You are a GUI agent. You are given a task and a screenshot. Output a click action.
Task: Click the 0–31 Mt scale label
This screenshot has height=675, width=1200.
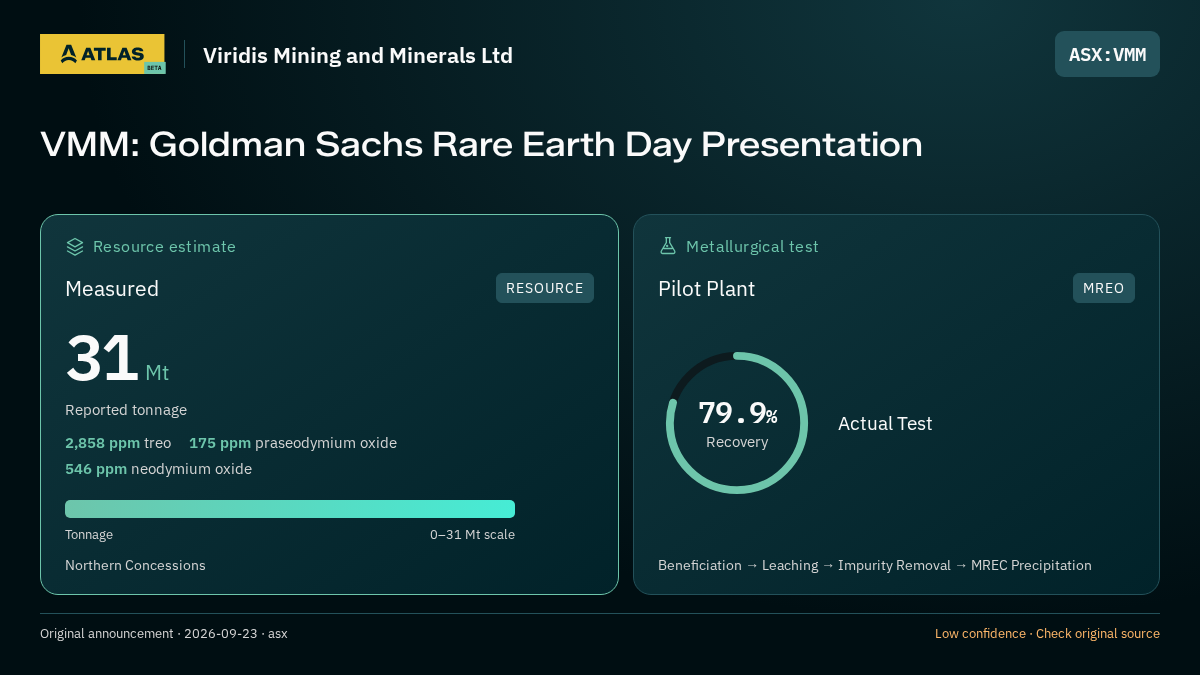click(x=472, y=535)
